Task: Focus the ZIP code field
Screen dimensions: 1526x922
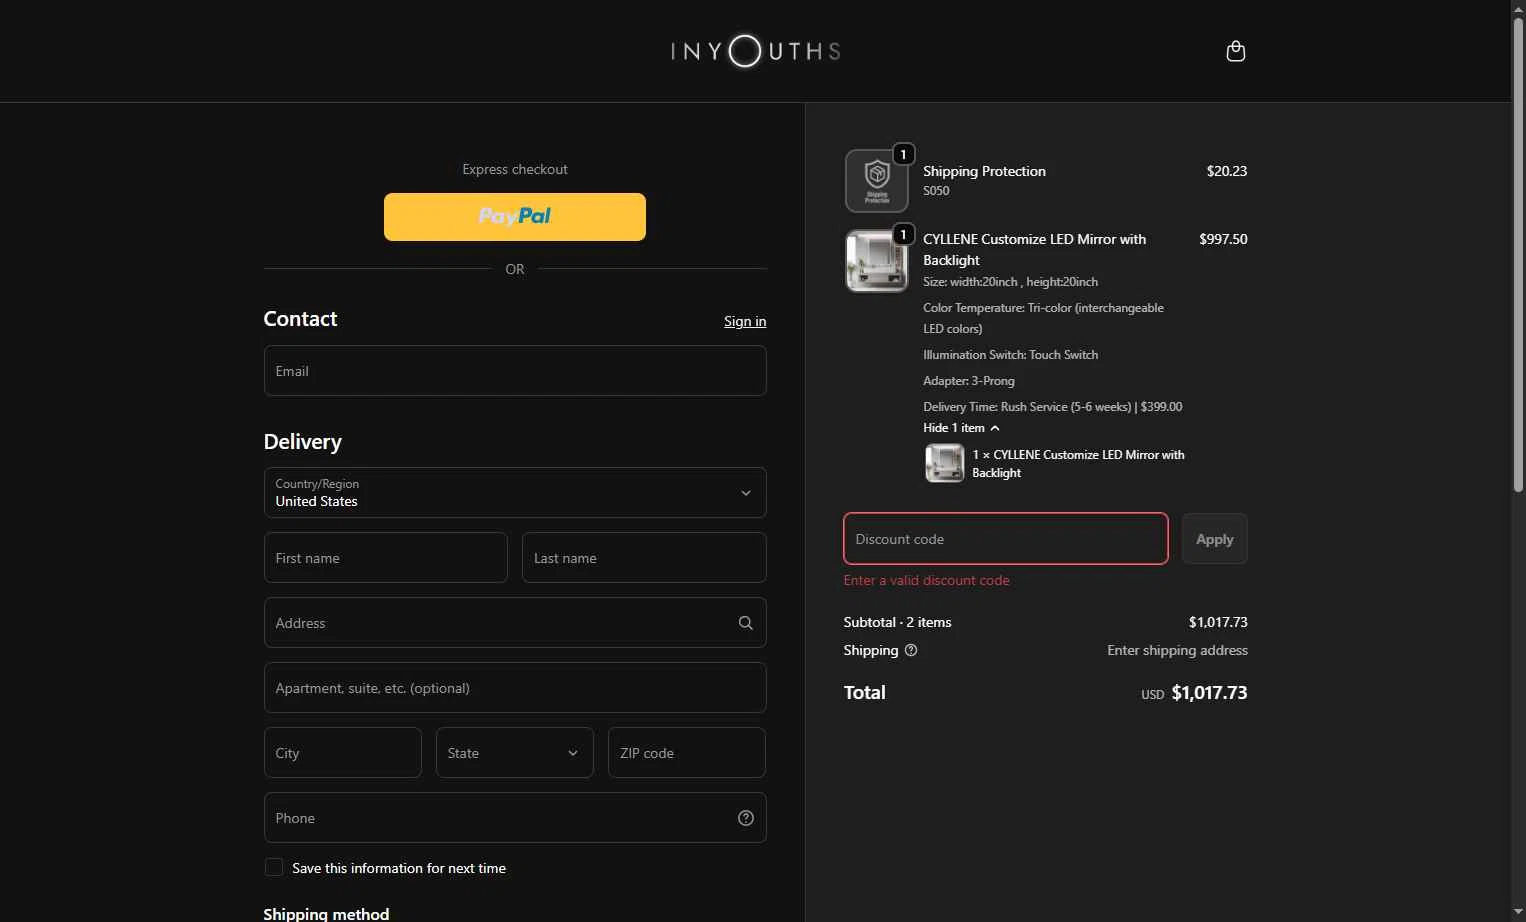Action: pyautogui.click(x=687, y=753)
